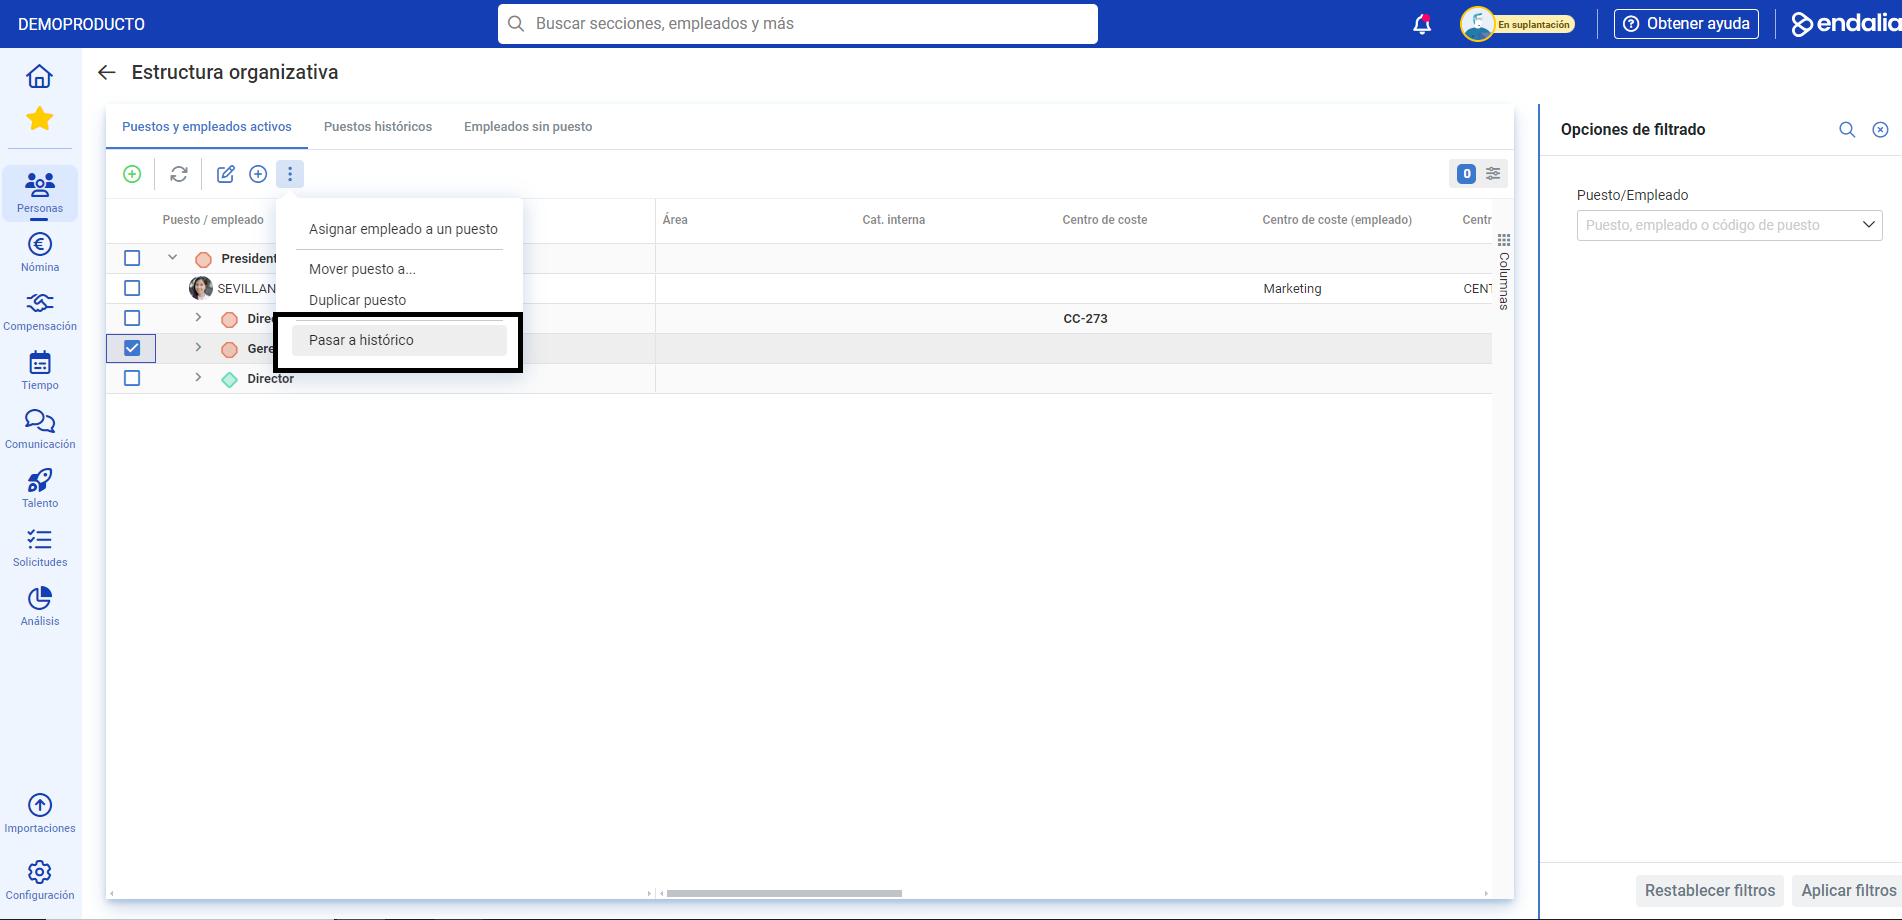
Task: Click the filter settings sliders icon
Action: [1493, 174]
